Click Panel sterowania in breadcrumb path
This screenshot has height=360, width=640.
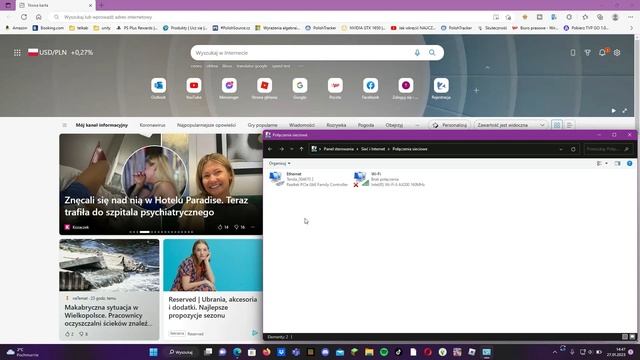pos(338,149)
